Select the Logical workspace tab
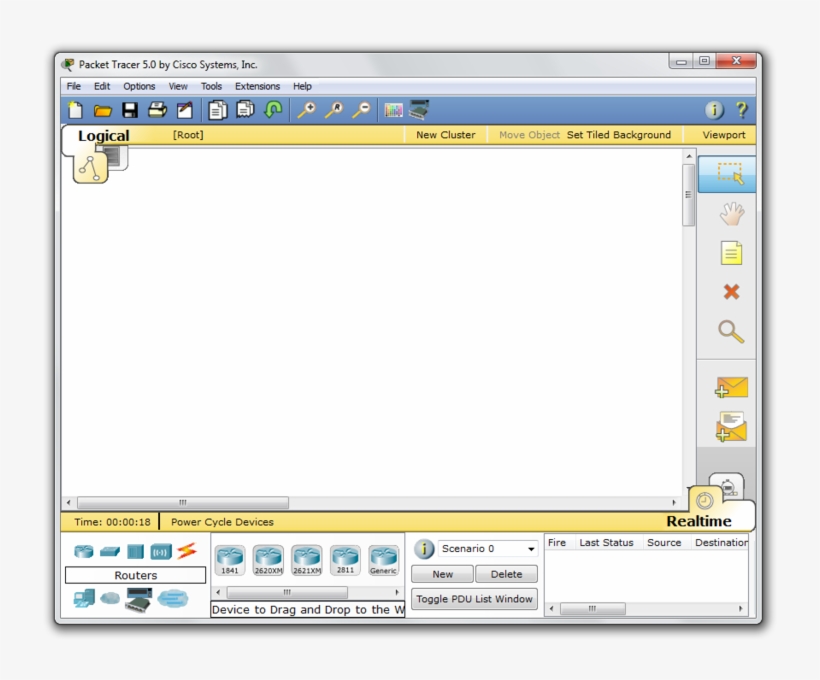Image resolution: width=820 pixels, height=680 pixels. click(103, 134)
